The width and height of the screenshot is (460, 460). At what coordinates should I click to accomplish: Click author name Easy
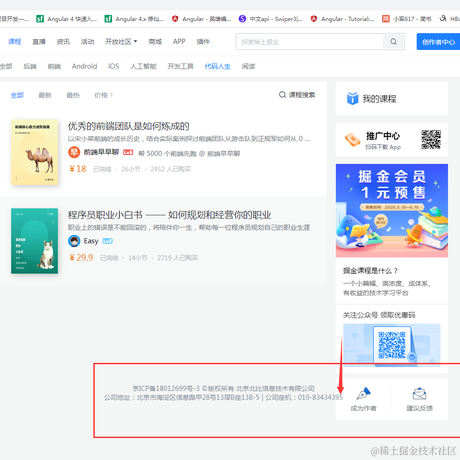coord(91,241)
